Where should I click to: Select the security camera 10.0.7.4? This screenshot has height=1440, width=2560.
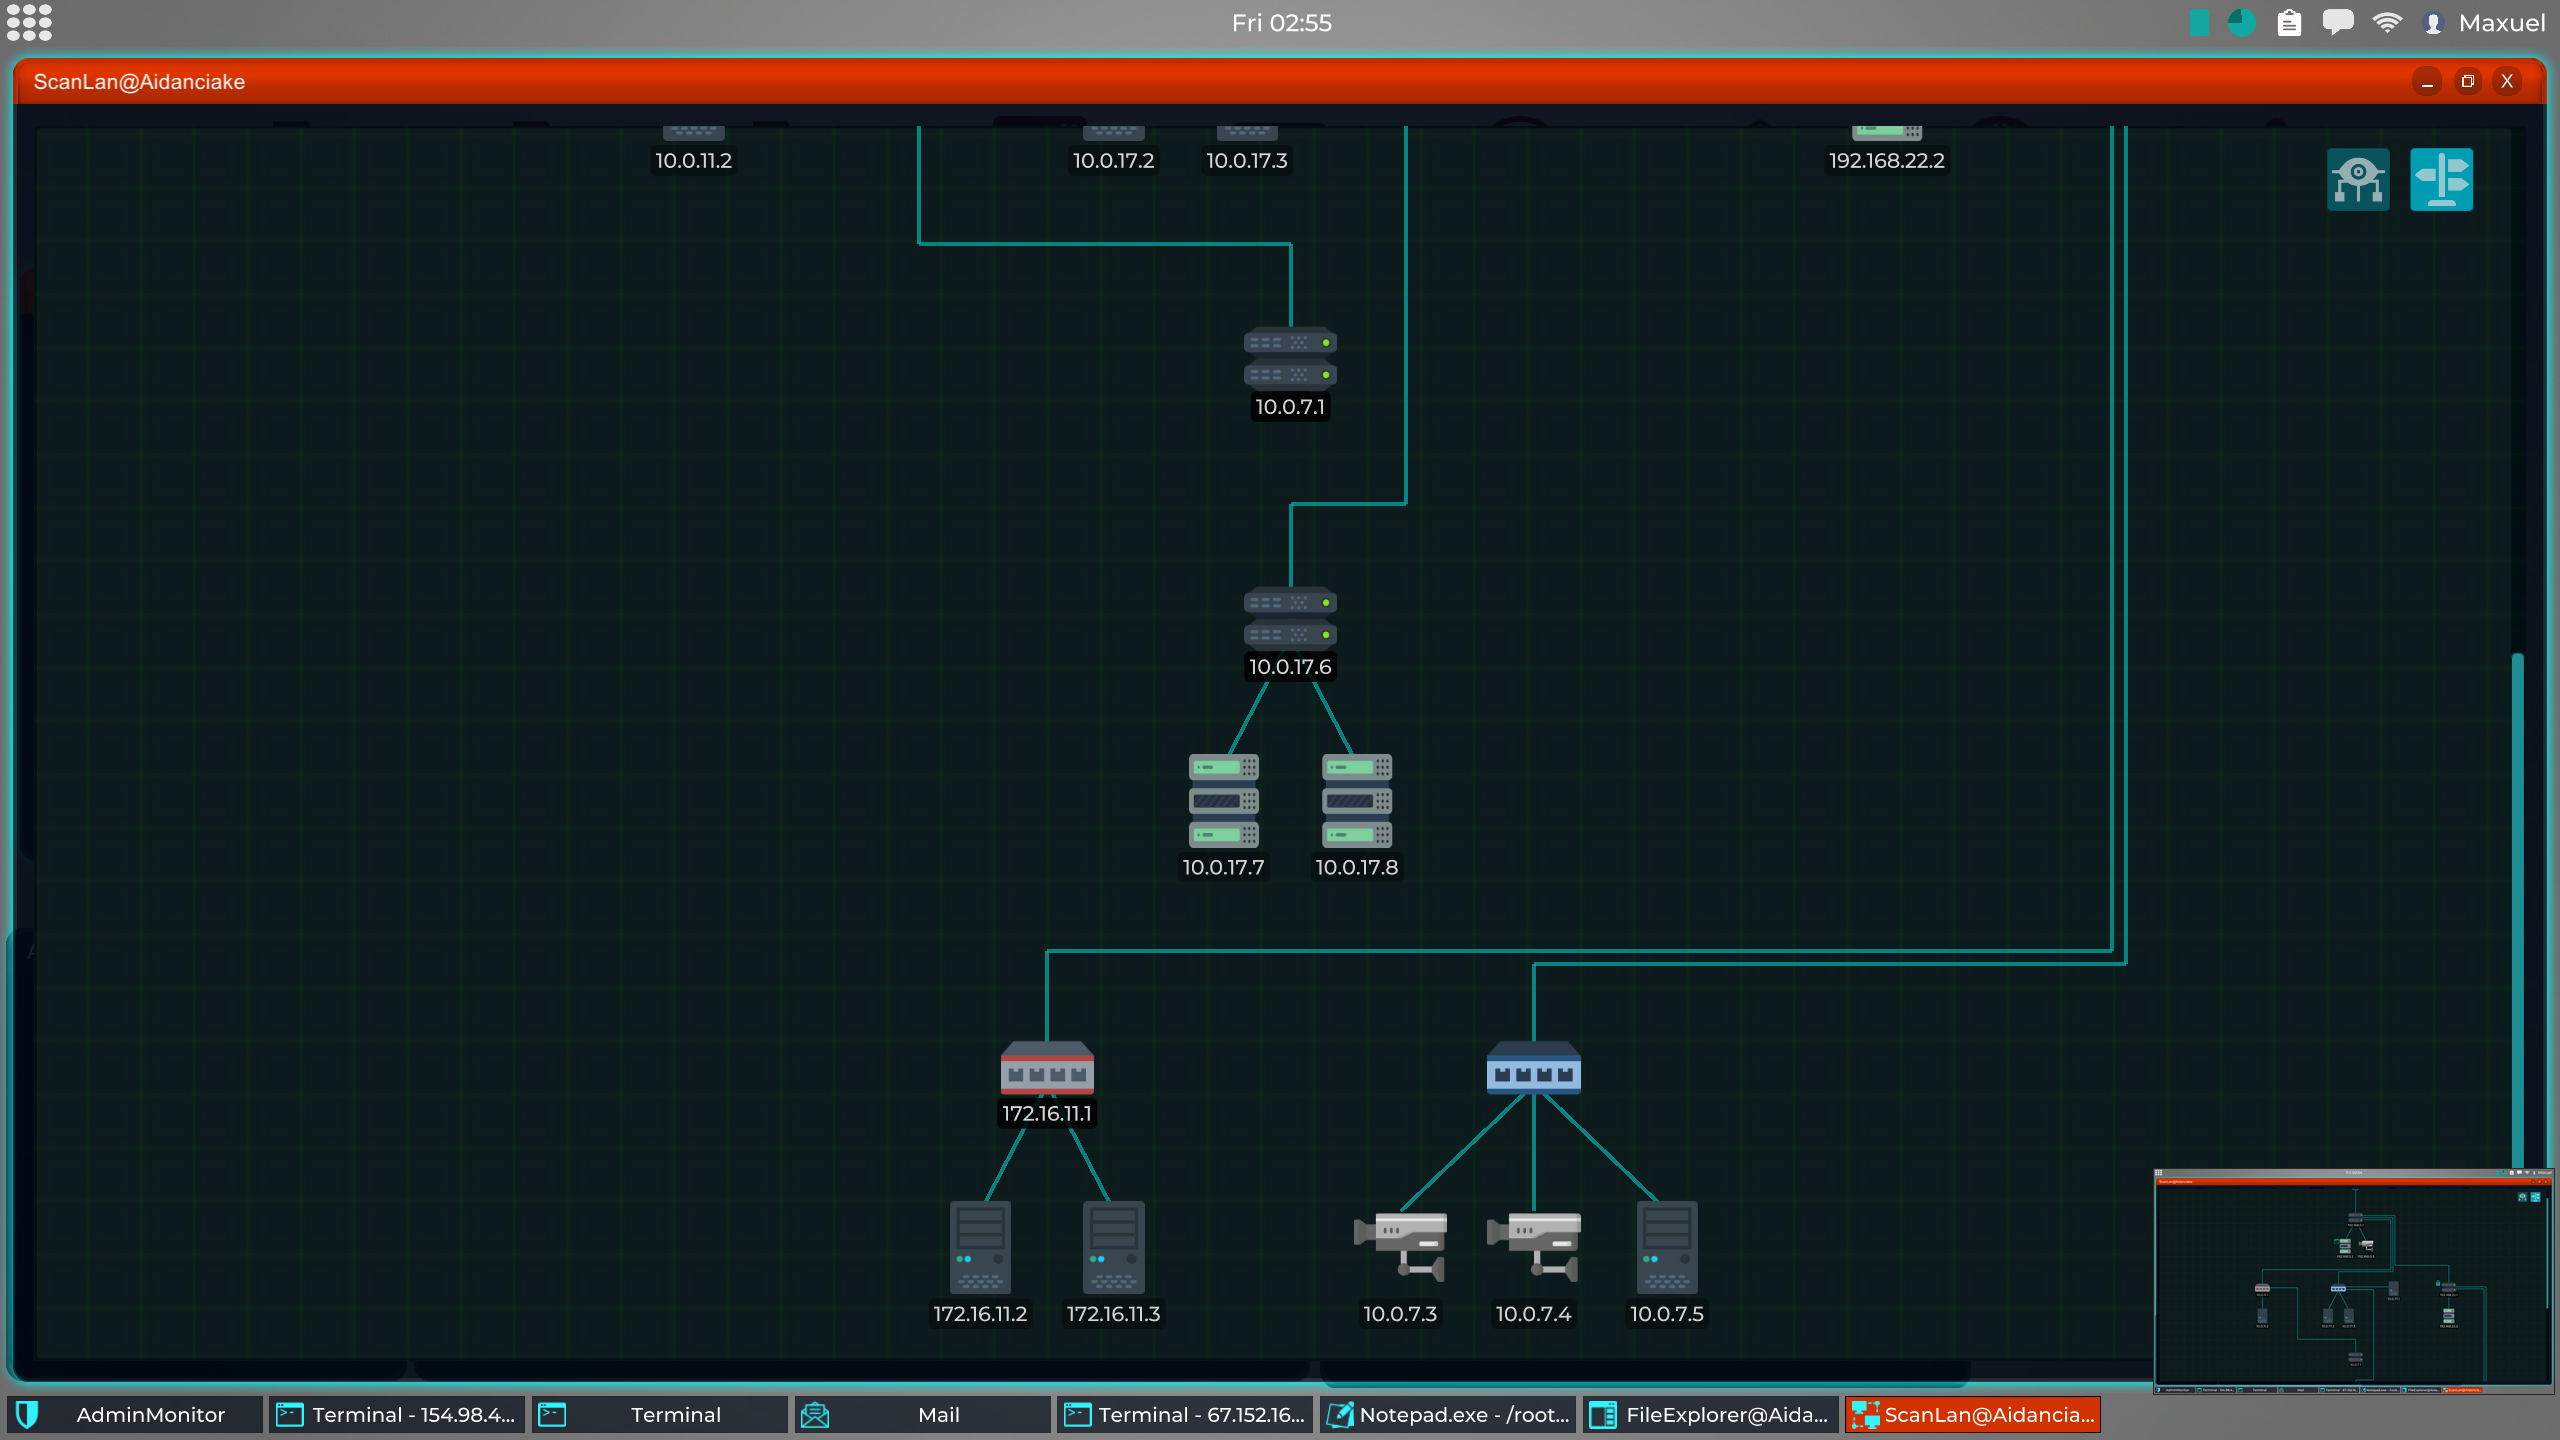click(1533, 1246)
